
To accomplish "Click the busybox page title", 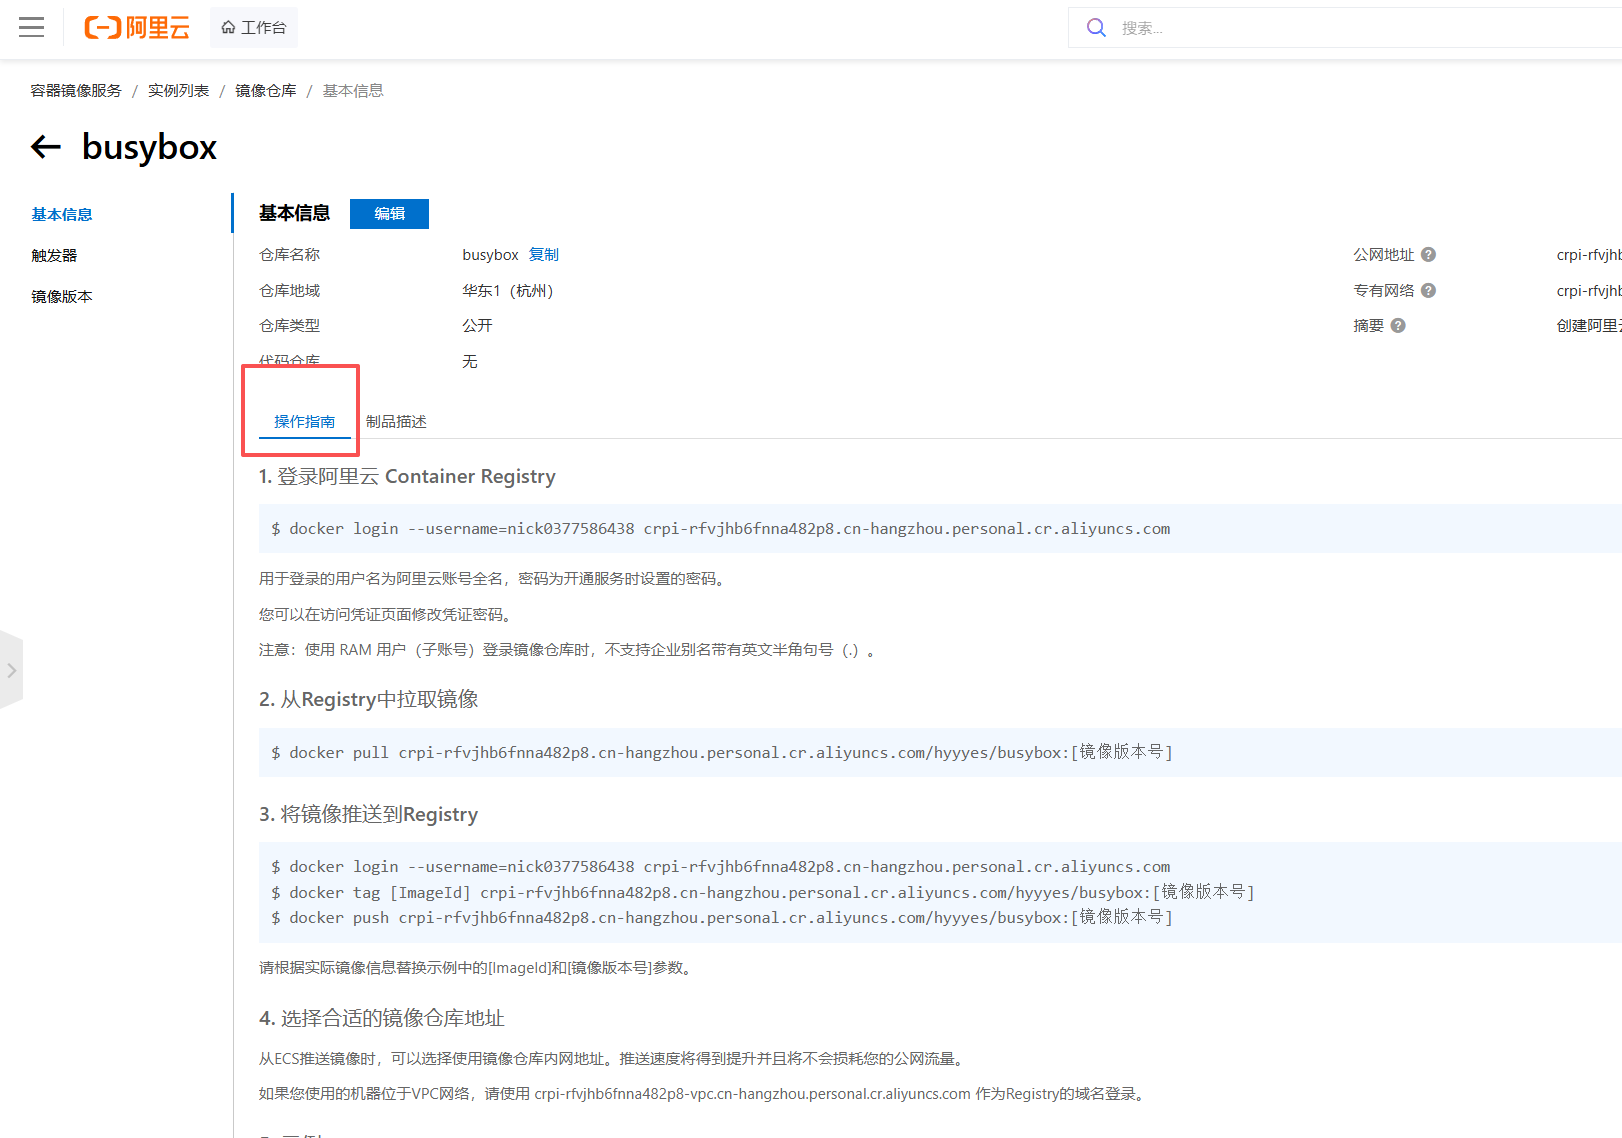I will pyautogui.click(x=149, y=147).
